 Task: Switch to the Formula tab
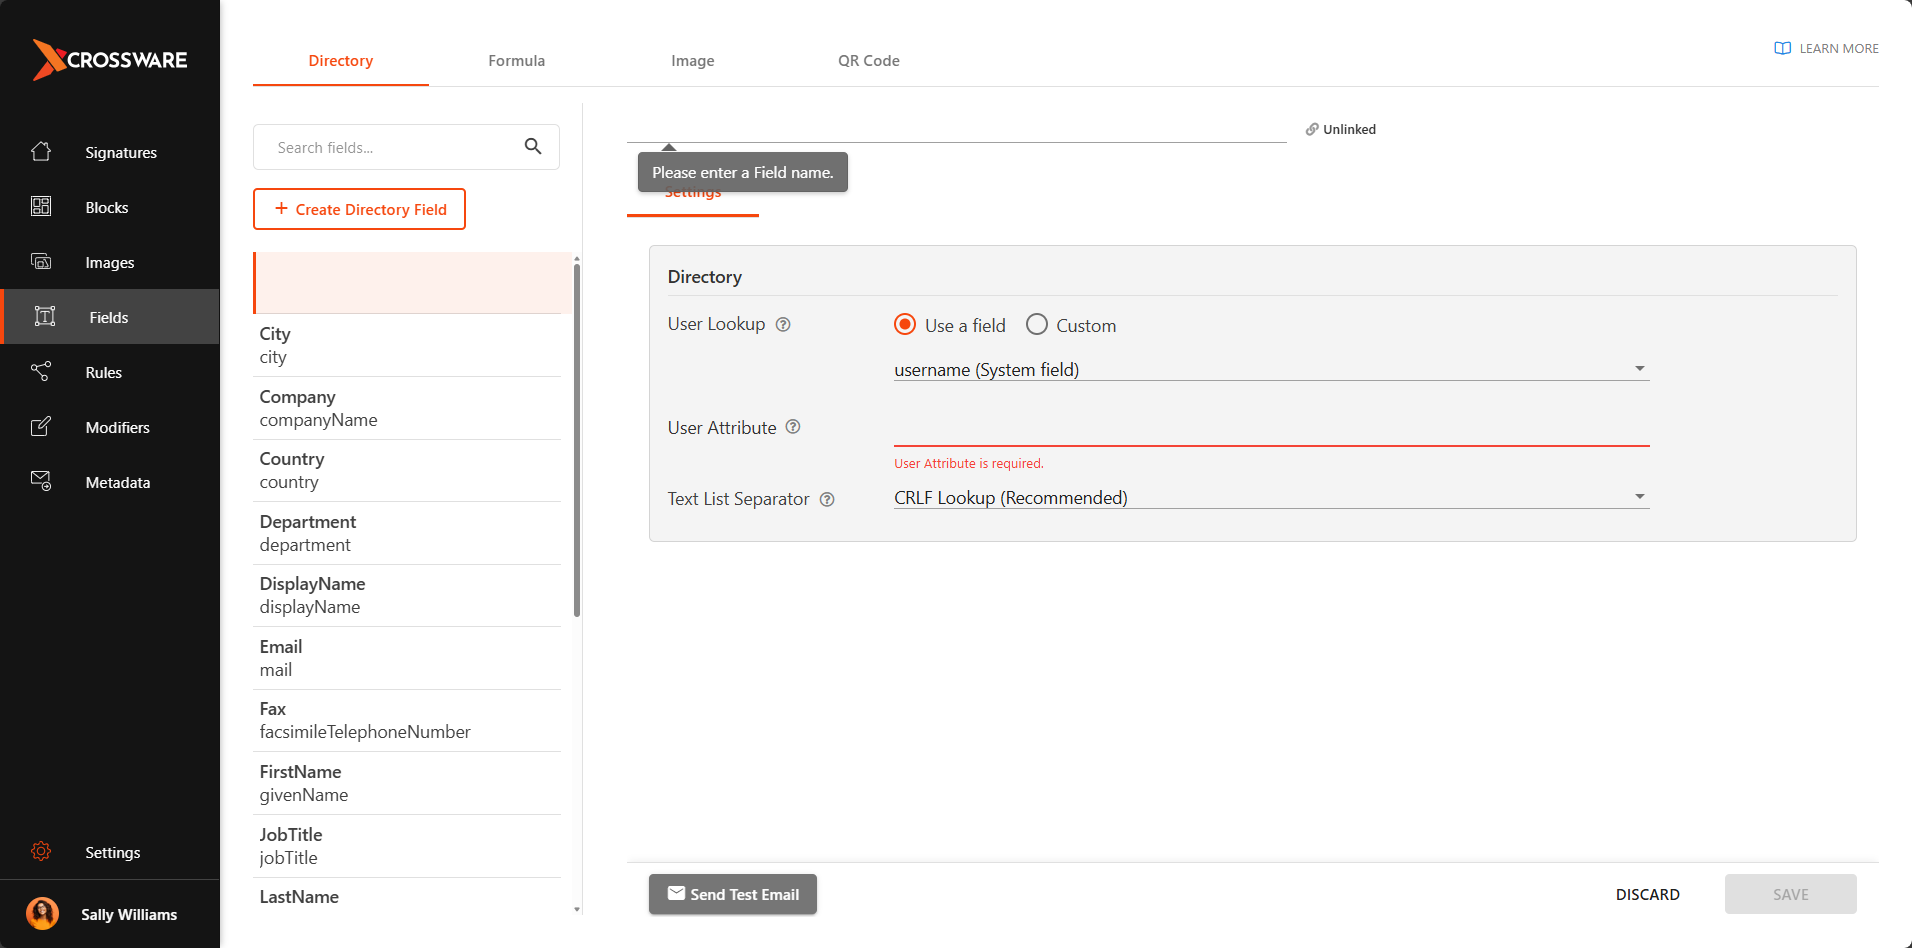coord(516,61)
